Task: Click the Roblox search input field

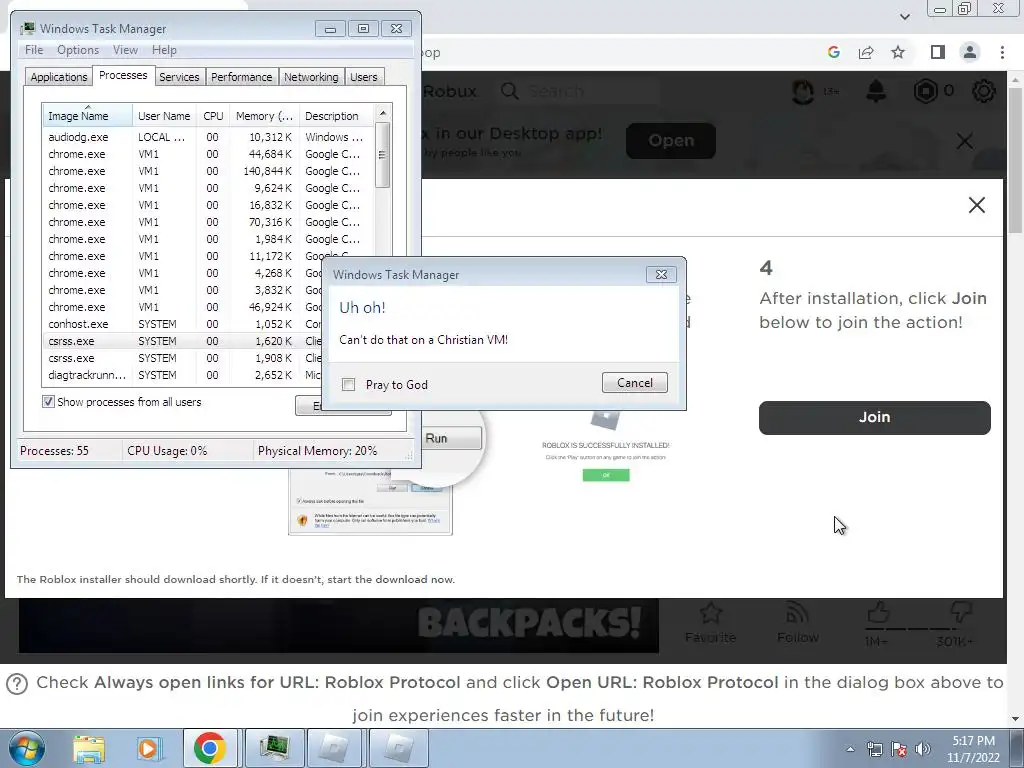Action: click(x=591, y=91)
